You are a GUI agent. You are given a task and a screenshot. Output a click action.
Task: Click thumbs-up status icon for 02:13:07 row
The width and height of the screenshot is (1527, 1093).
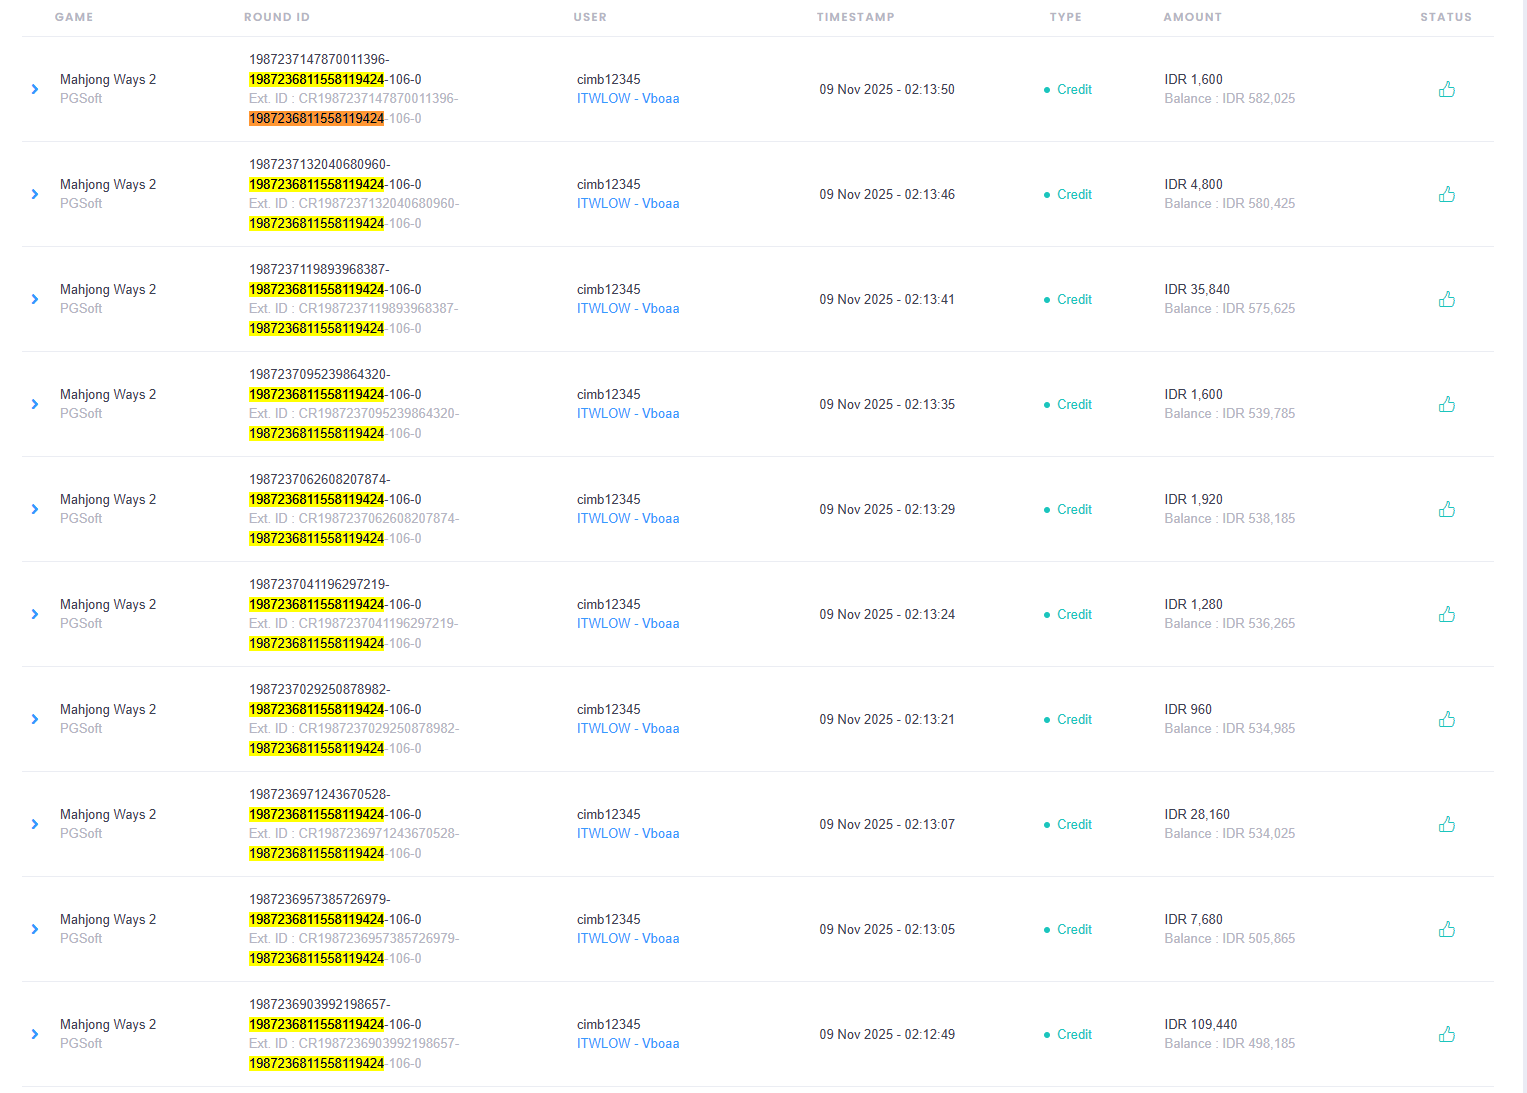point(1446,824)
